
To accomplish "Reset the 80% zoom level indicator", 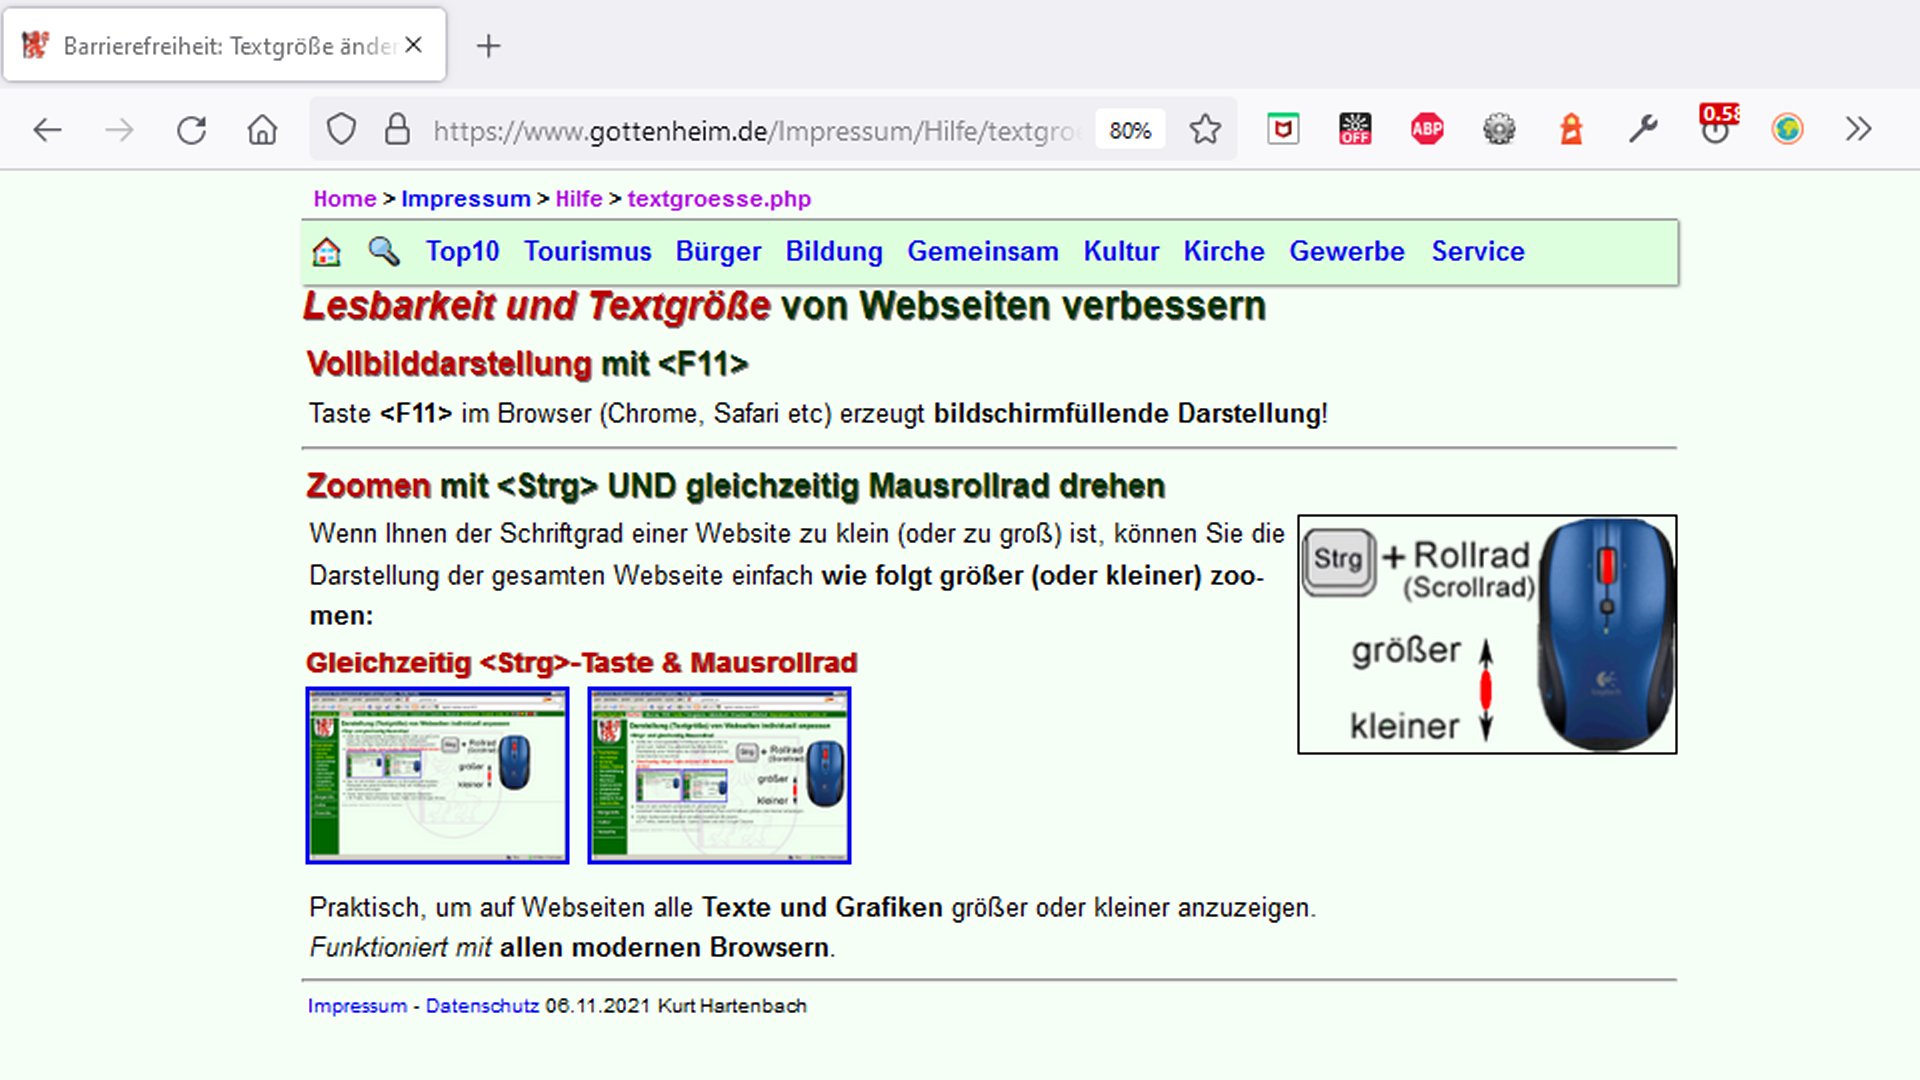I will click(x=1130, y=130).
